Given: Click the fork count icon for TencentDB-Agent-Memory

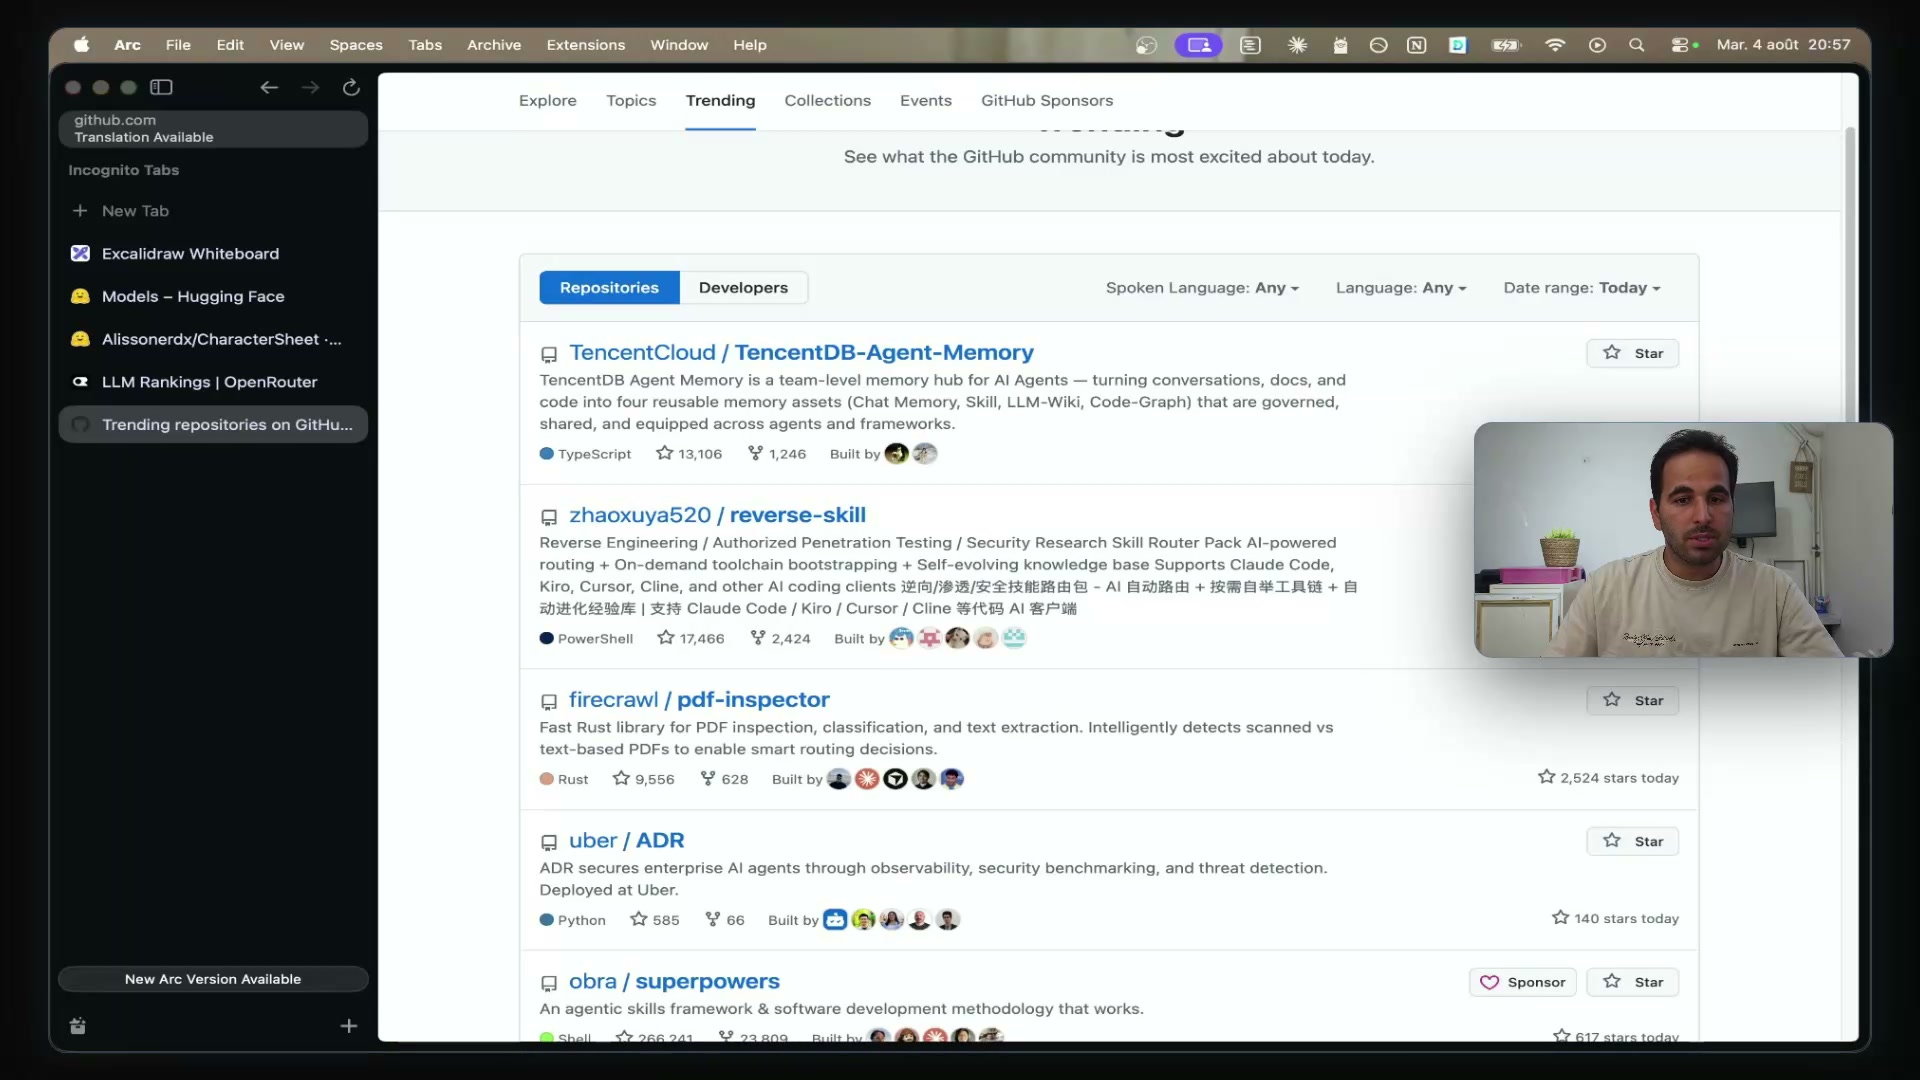Looking at the screenshot, I should 755,453.
